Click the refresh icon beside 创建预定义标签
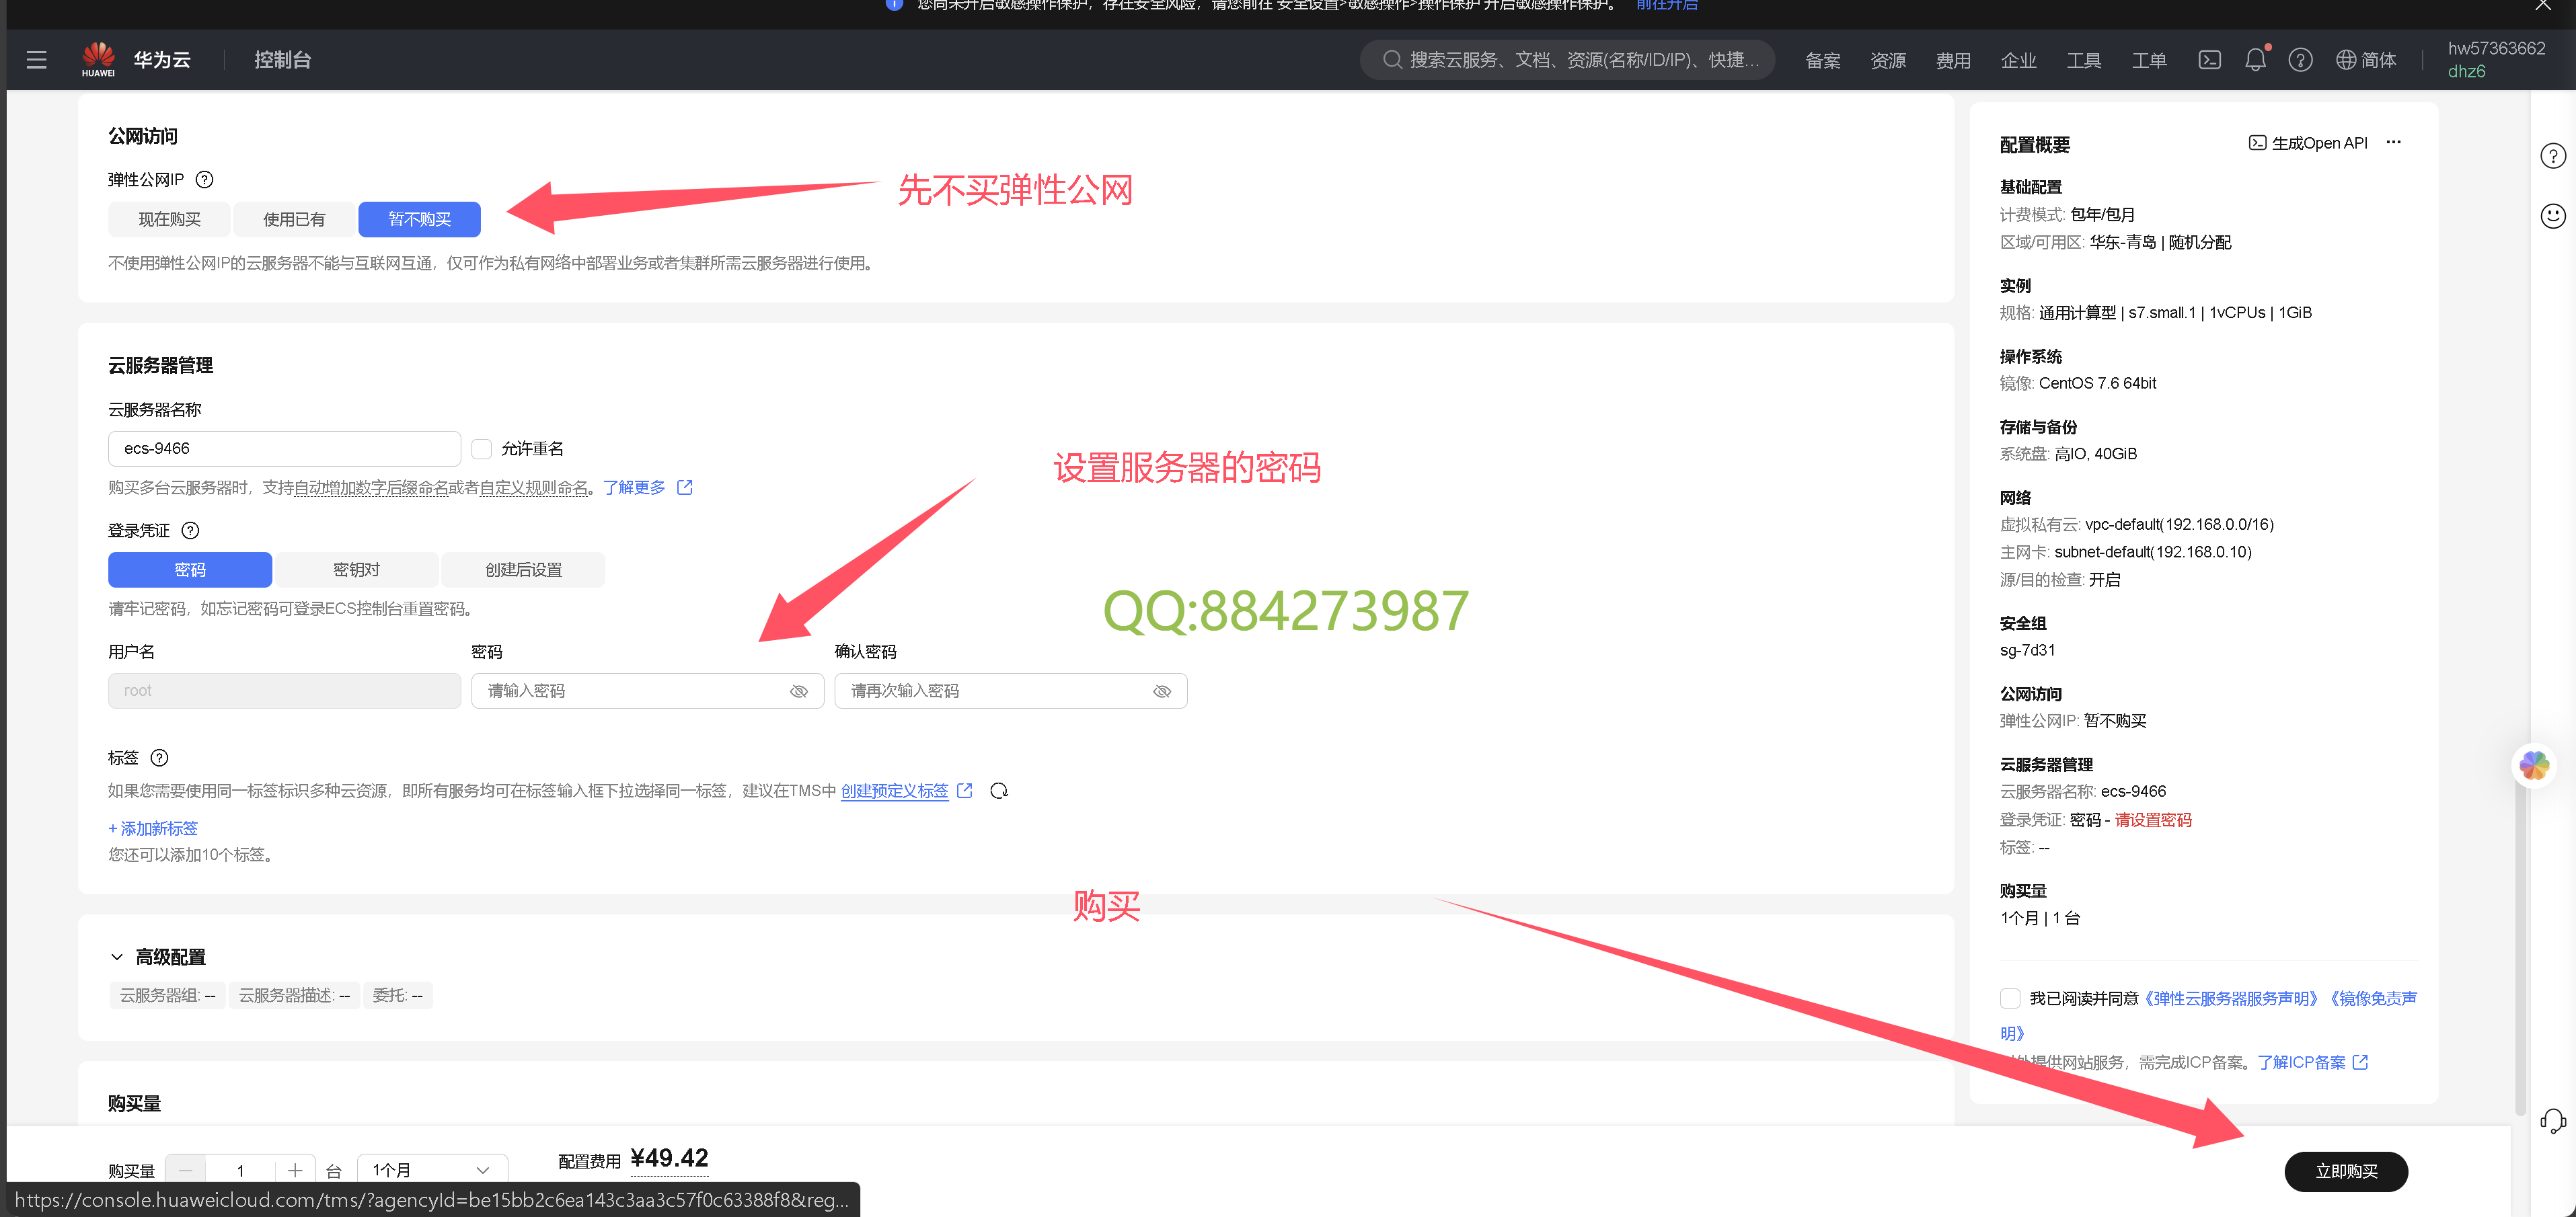The height and width of the screenshot is (1217, 2576). (999, 791)
